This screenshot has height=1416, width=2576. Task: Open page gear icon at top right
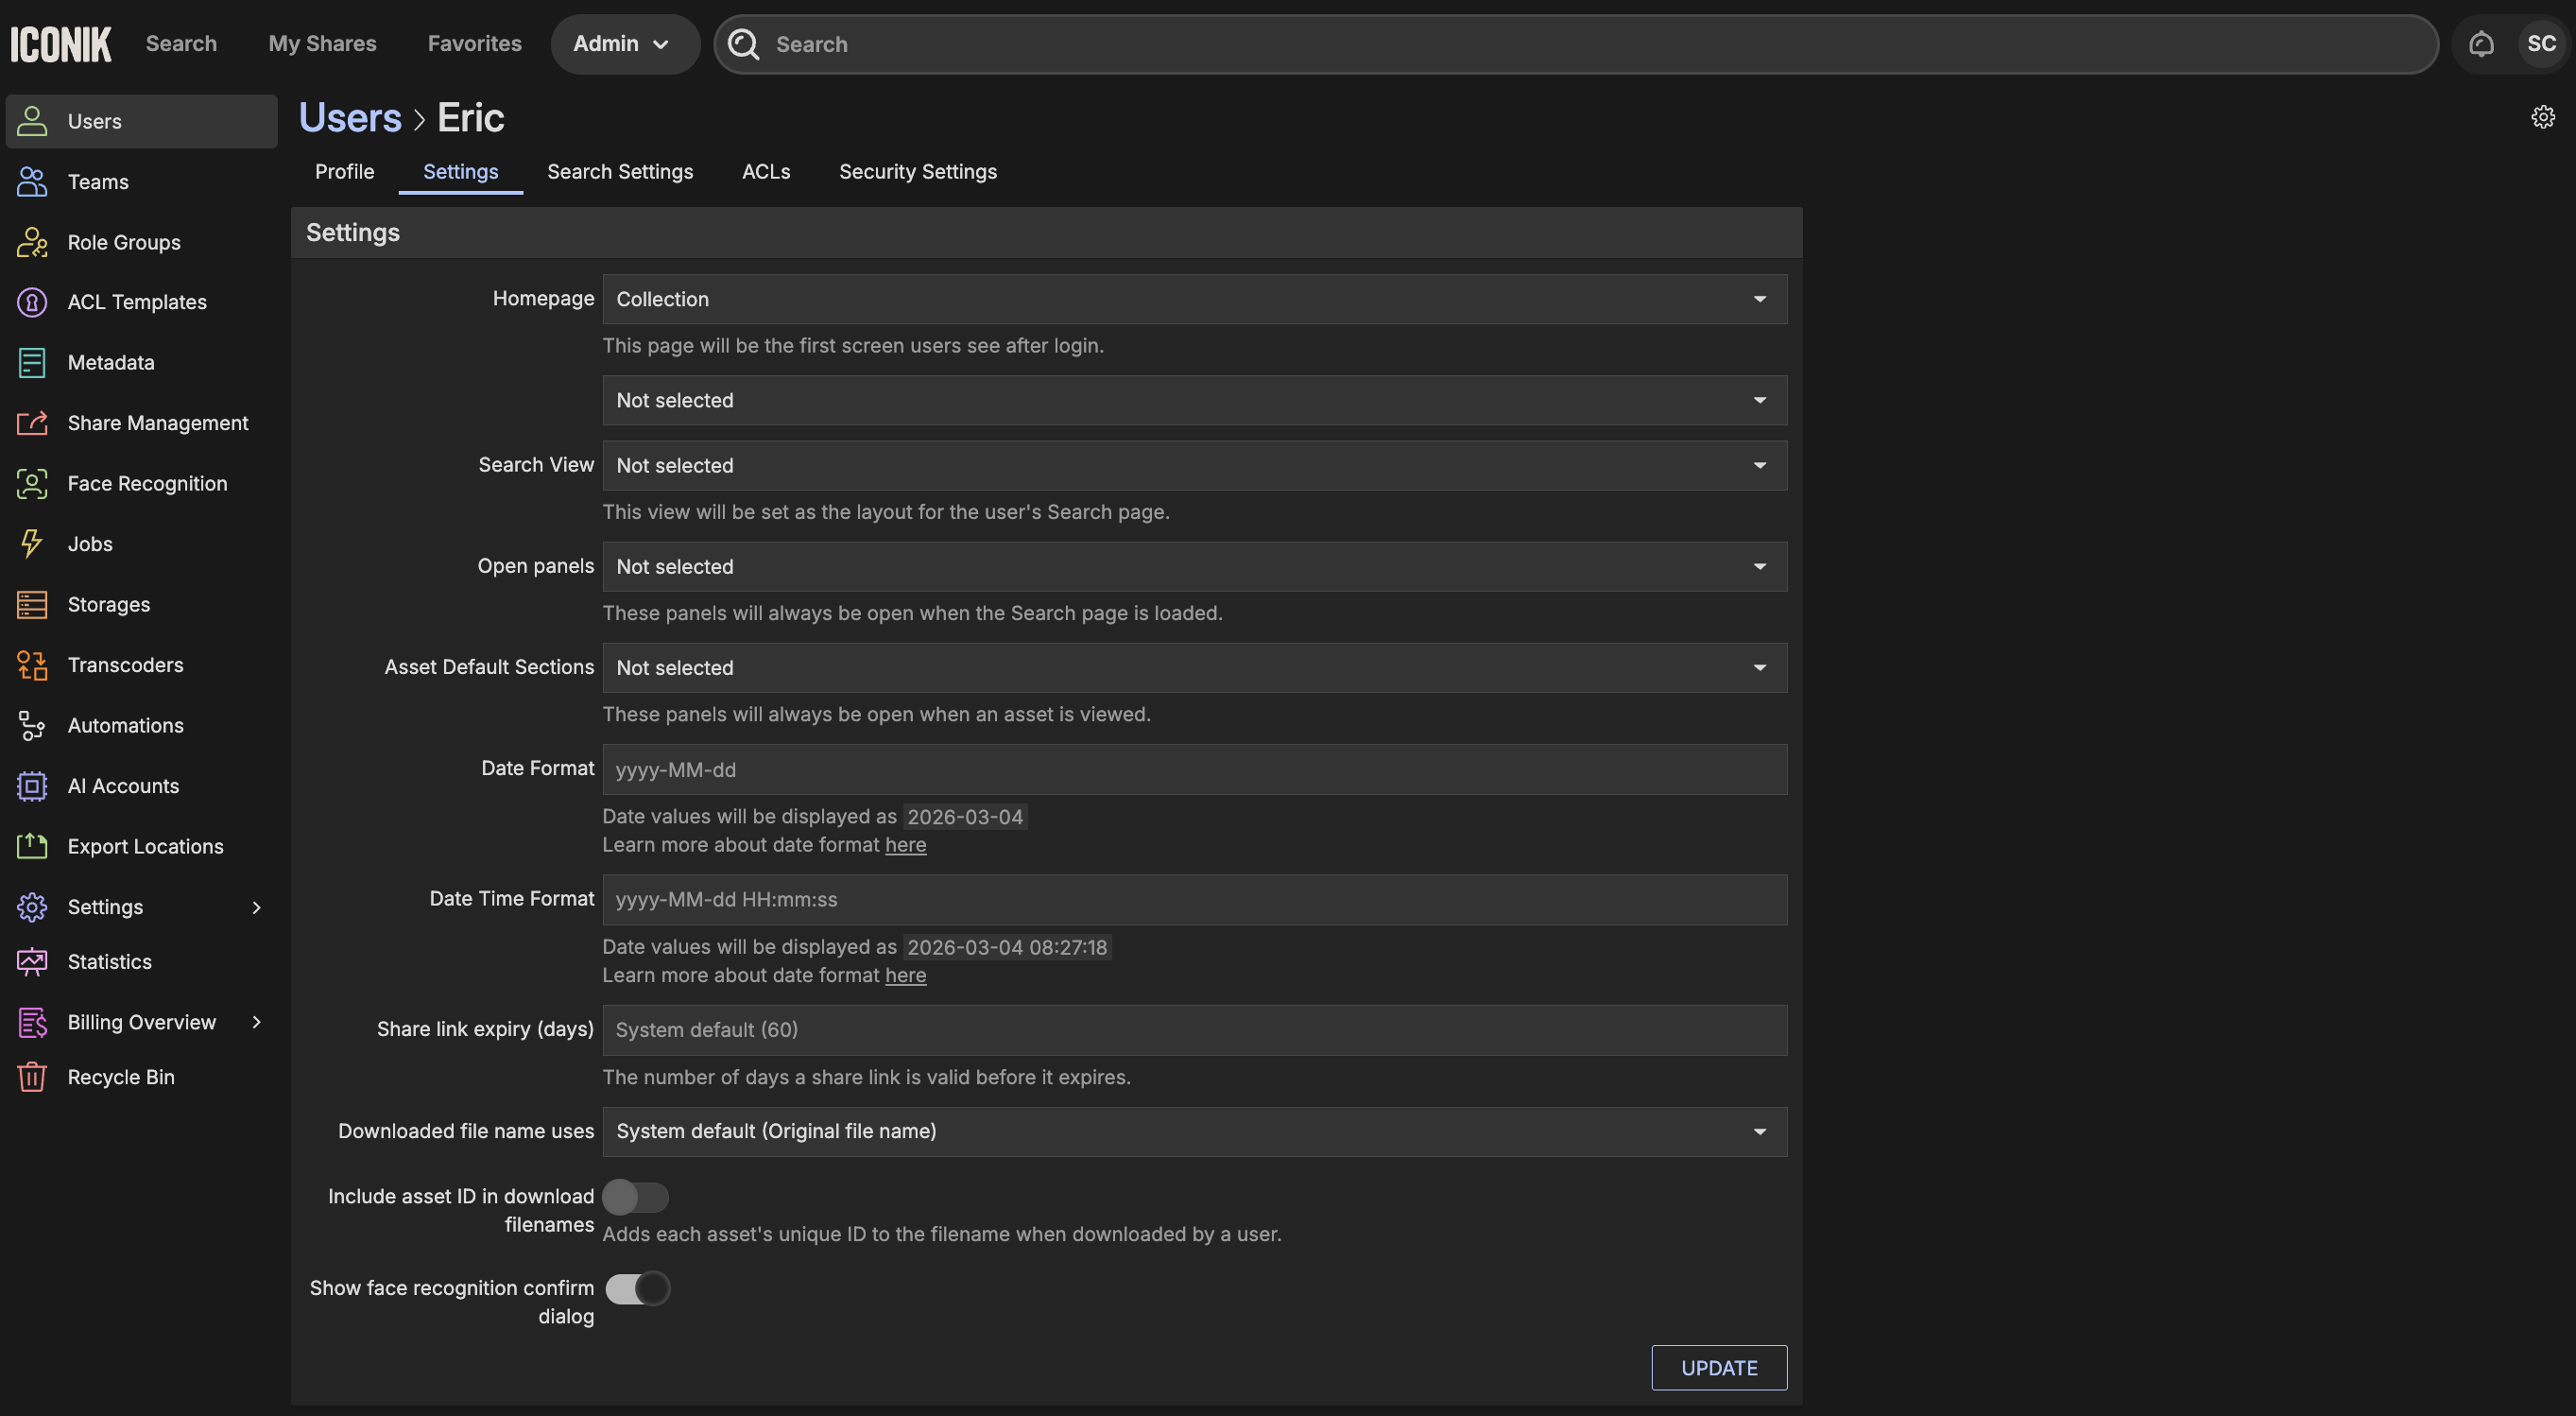(2543, 118)
